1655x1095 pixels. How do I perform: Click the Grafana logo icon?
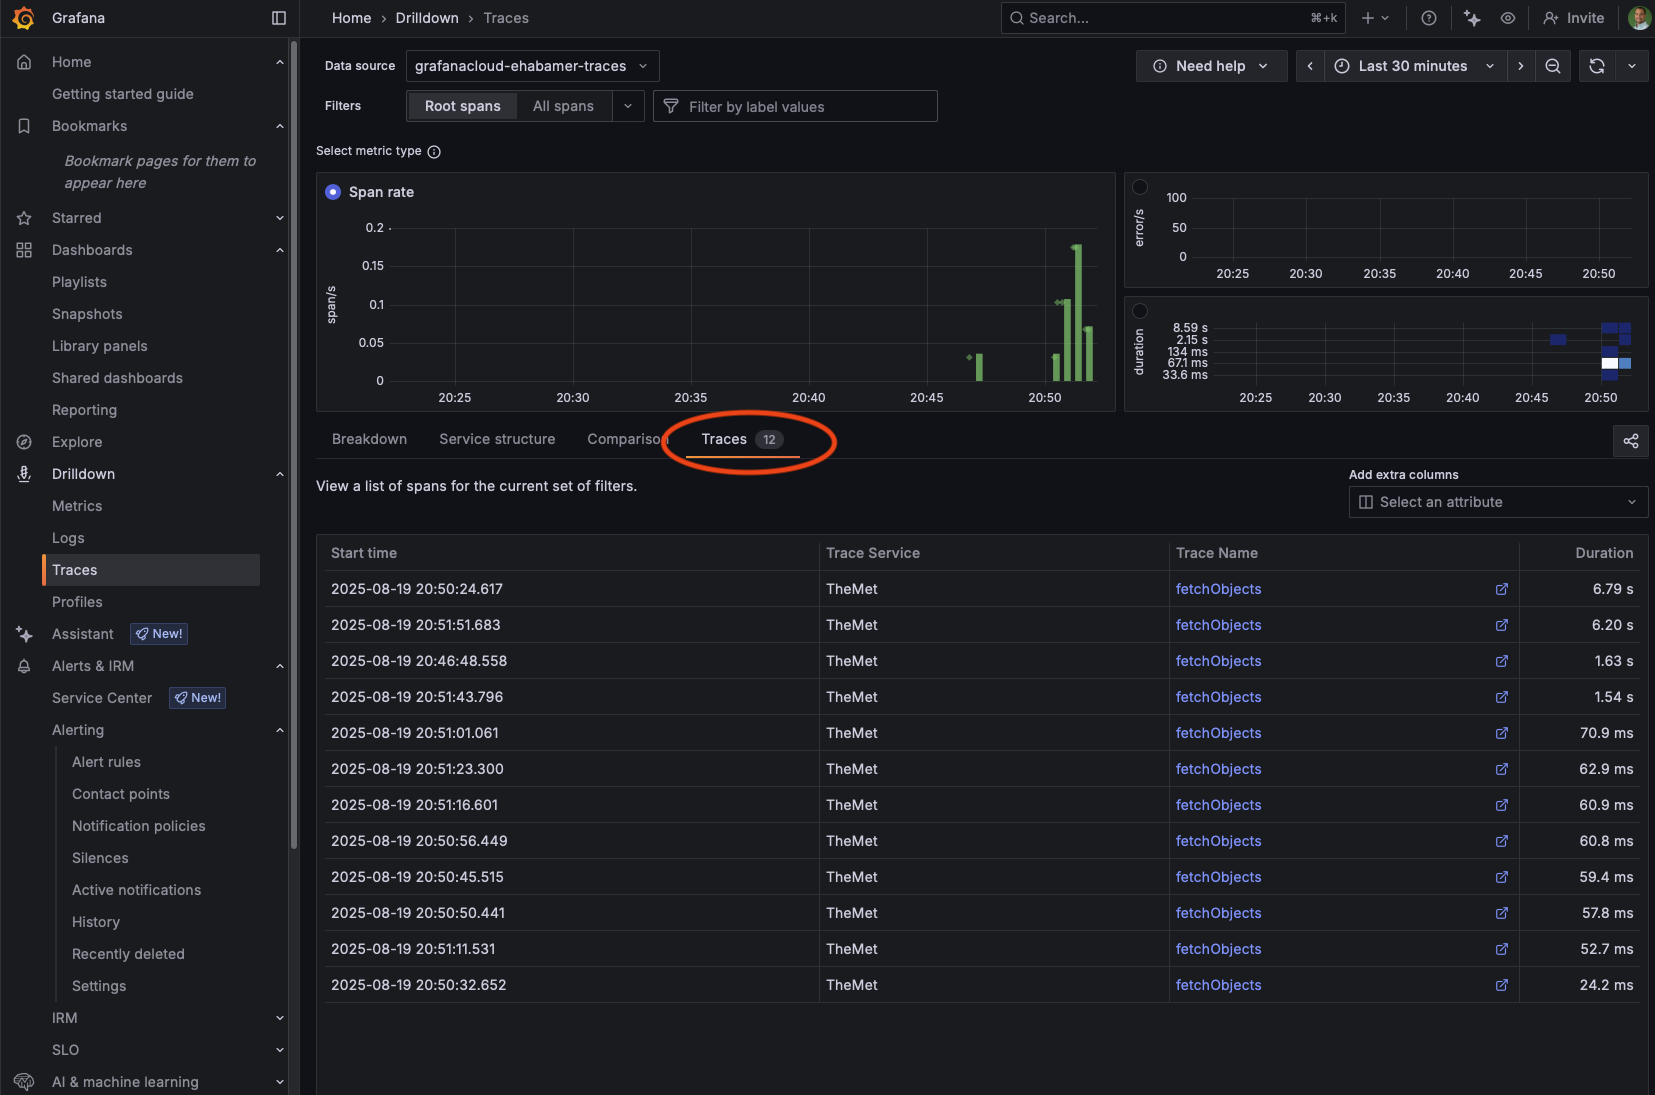[24, 18]
